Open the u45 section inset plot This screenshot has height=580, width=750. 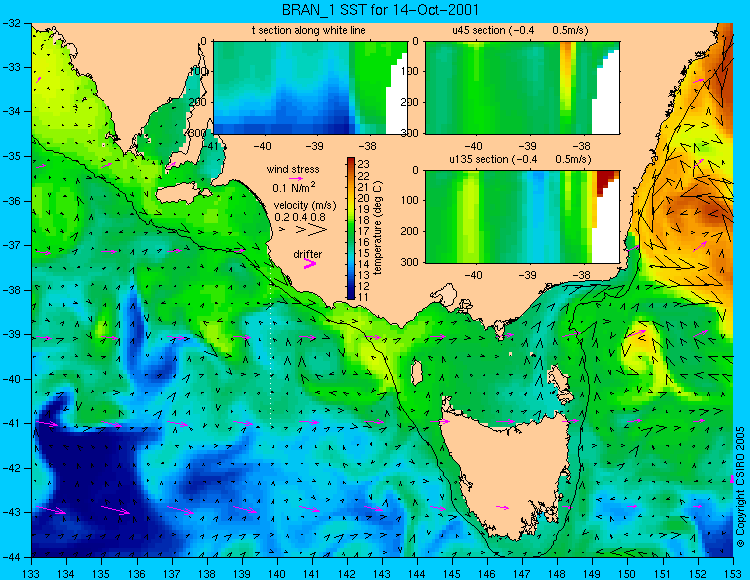coord(522,88)
